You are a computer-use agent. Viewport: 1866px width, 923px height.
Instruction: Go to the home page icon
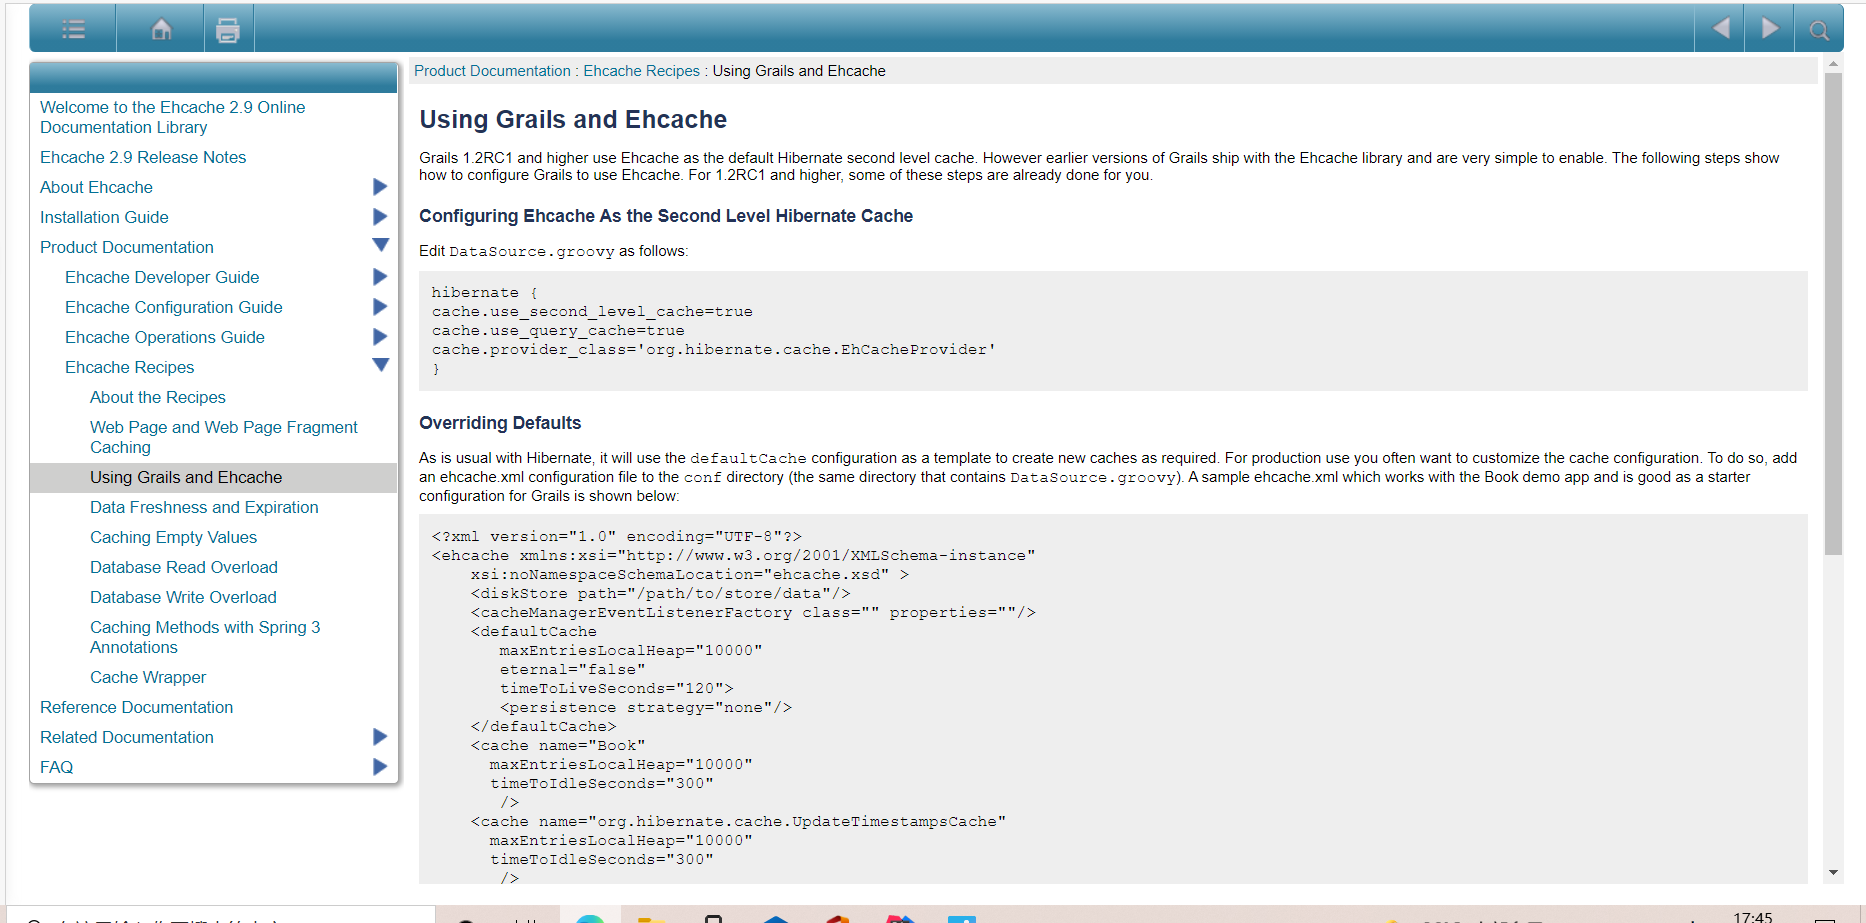pyautogui.click(x=161, y=29)
